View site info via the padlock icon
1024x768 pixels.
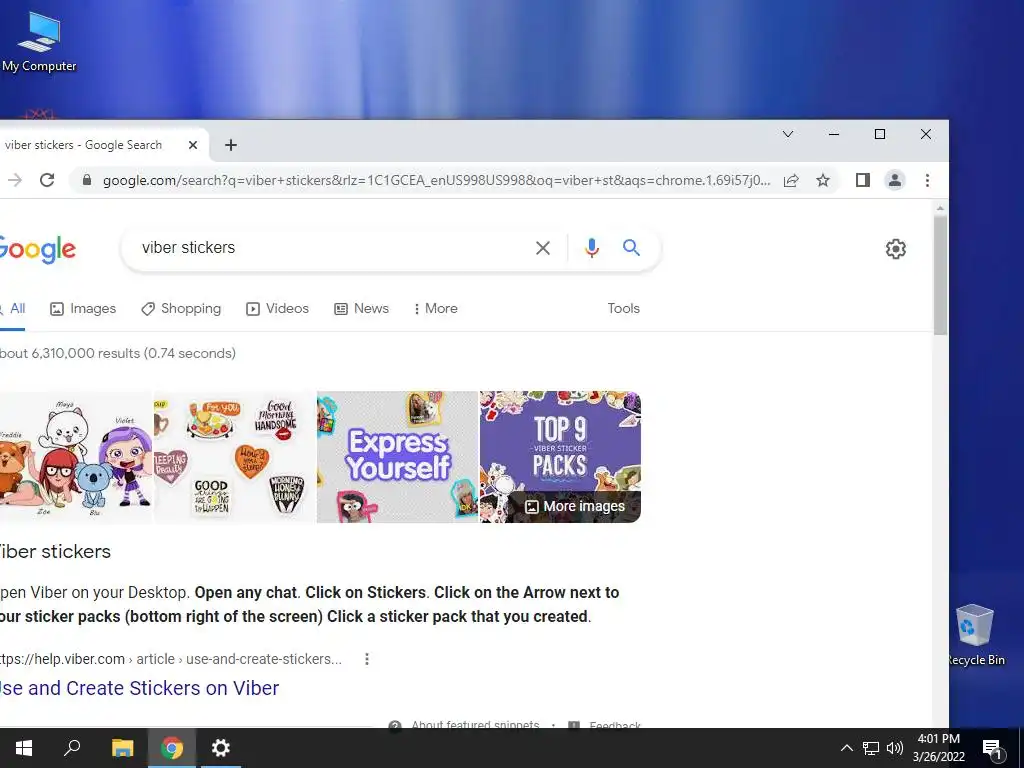click(x=86, y=180)
